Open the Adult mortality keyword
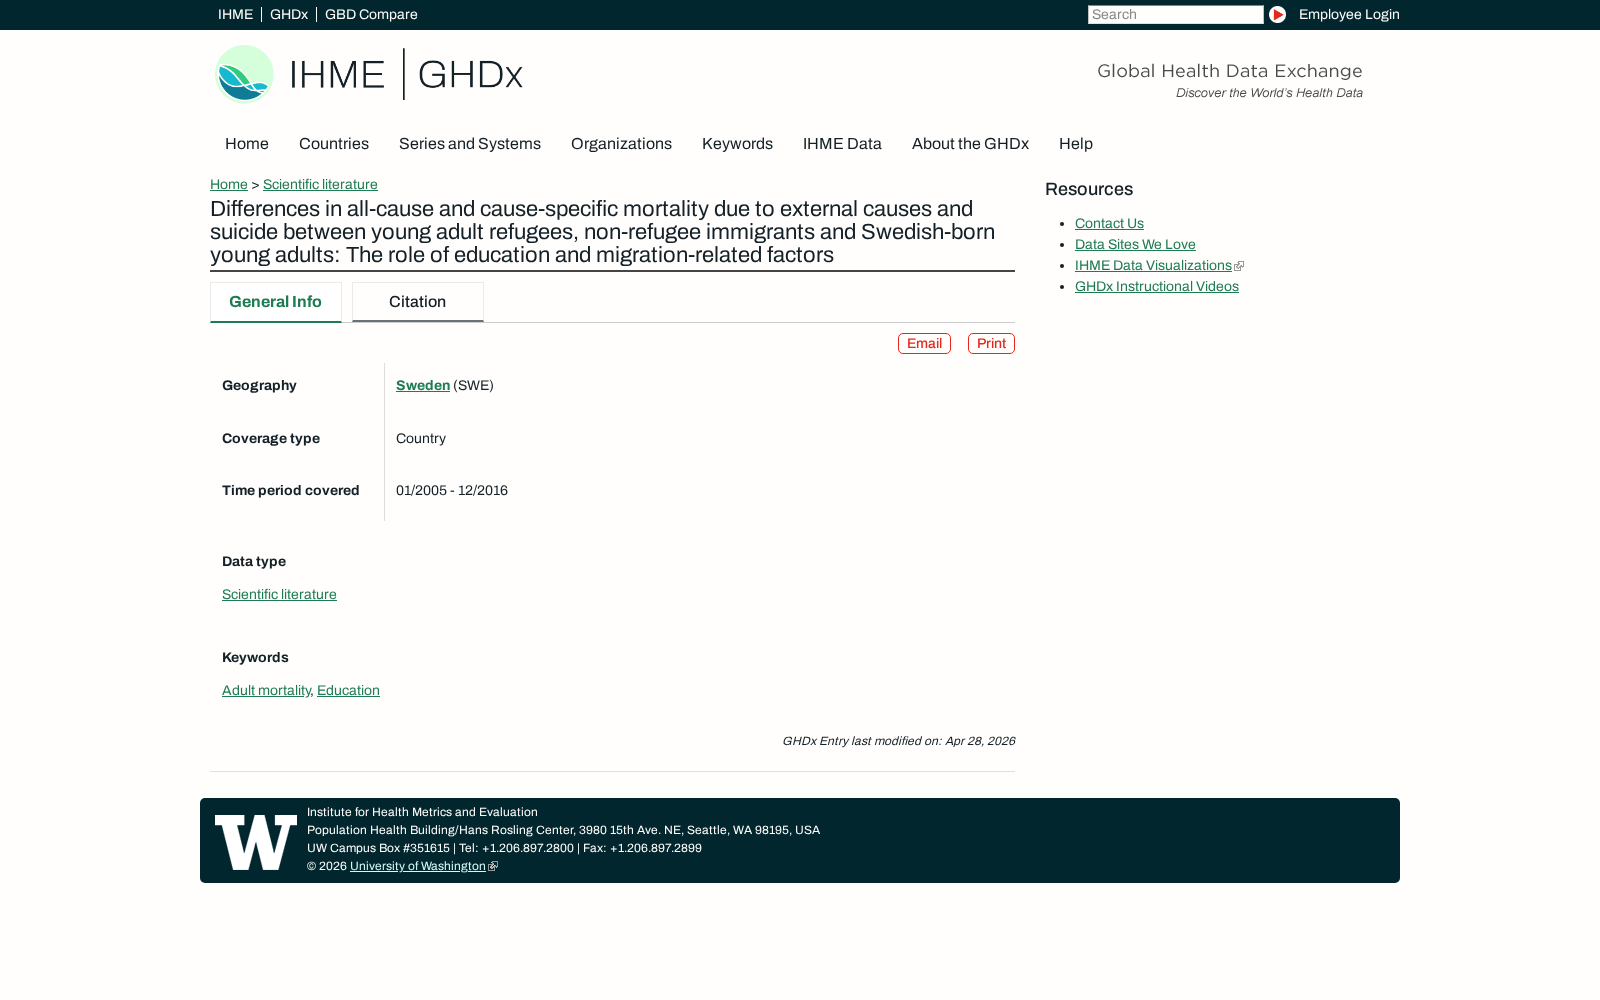 [266, 690]
